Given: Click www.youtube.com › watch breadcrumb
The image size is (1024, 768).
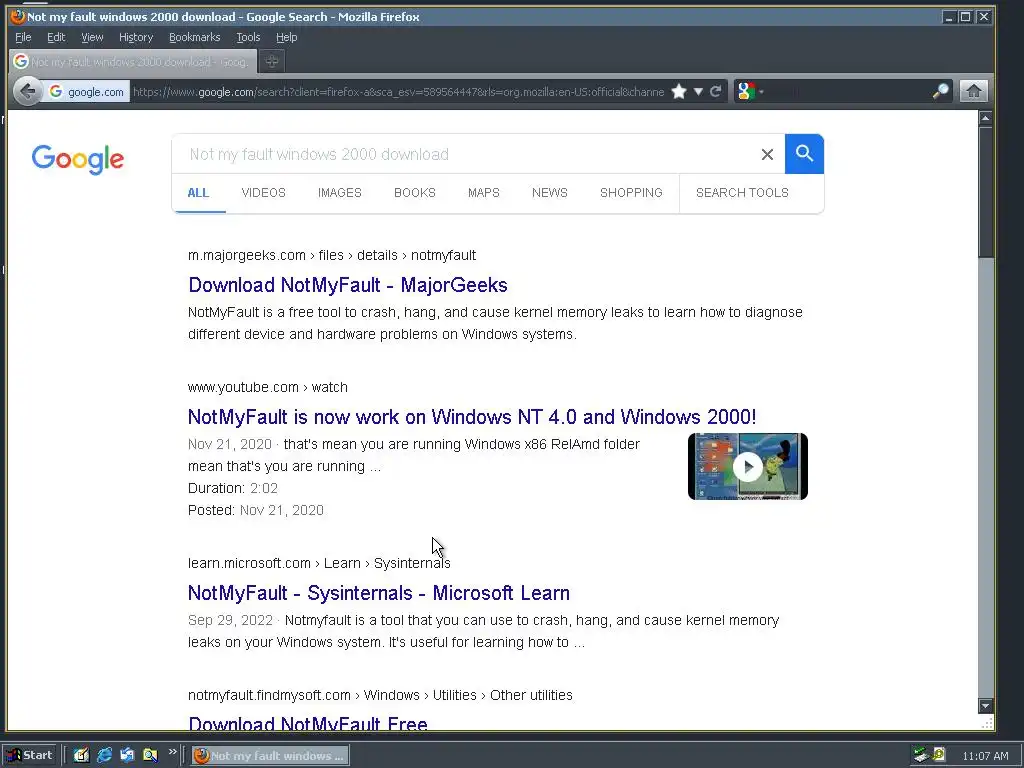Looking at the screenshot, I should [x=268, y=387].
